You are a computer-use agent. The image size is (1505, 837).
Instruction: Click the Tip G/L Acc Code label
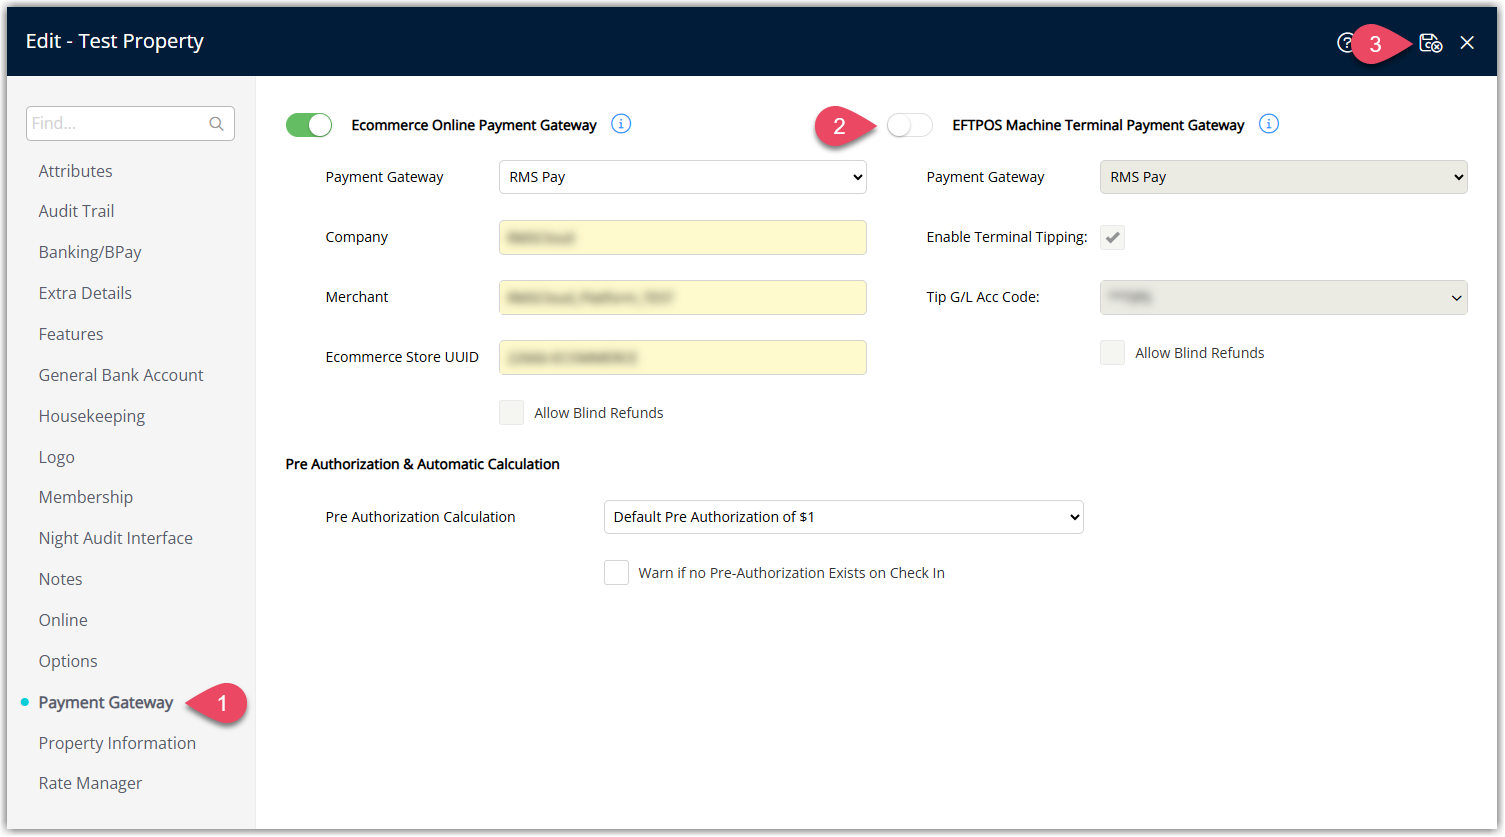click(983, 297)
